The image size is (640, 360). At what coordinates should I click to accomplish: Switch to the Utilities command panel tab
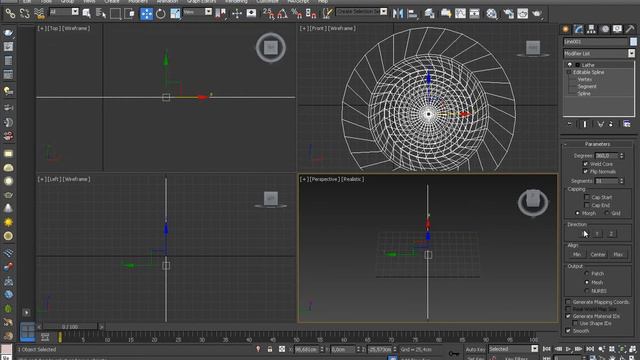tap(630, 29)
